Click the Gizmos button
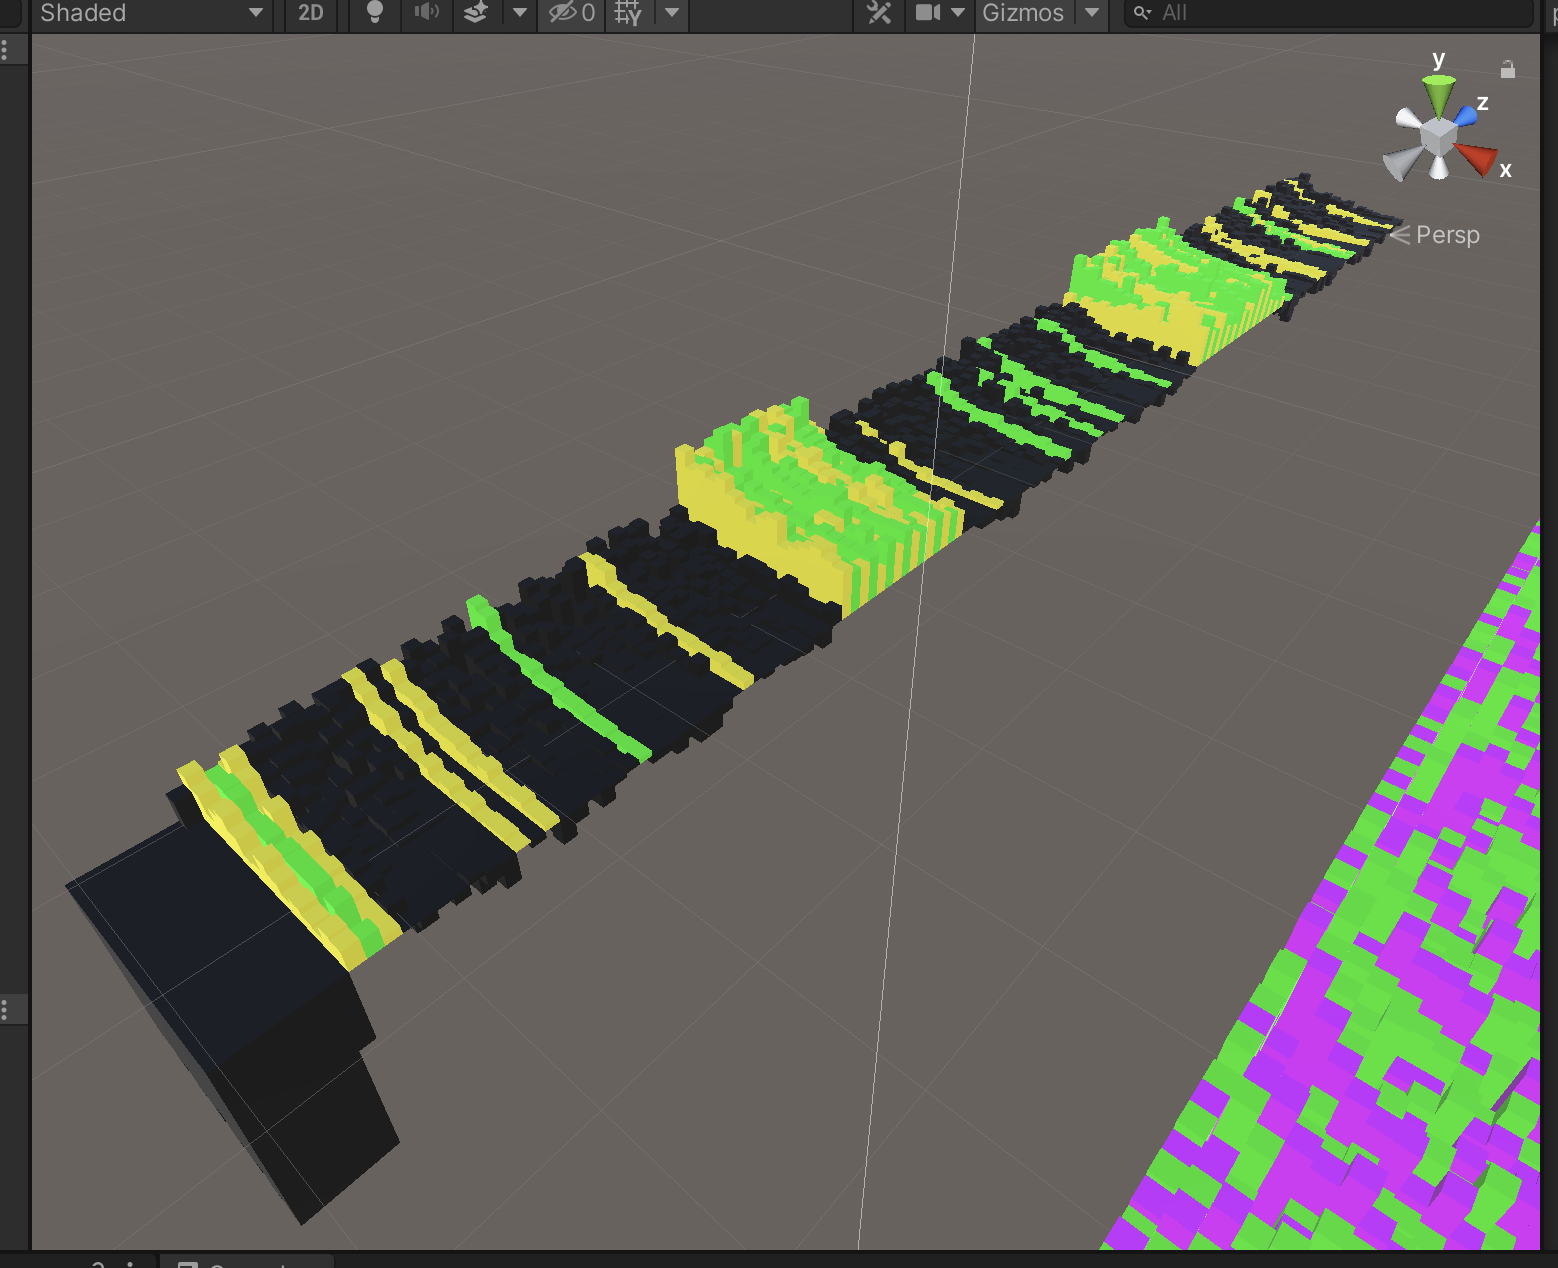Viewport: 1558px width, 1268px height. 1022,13
